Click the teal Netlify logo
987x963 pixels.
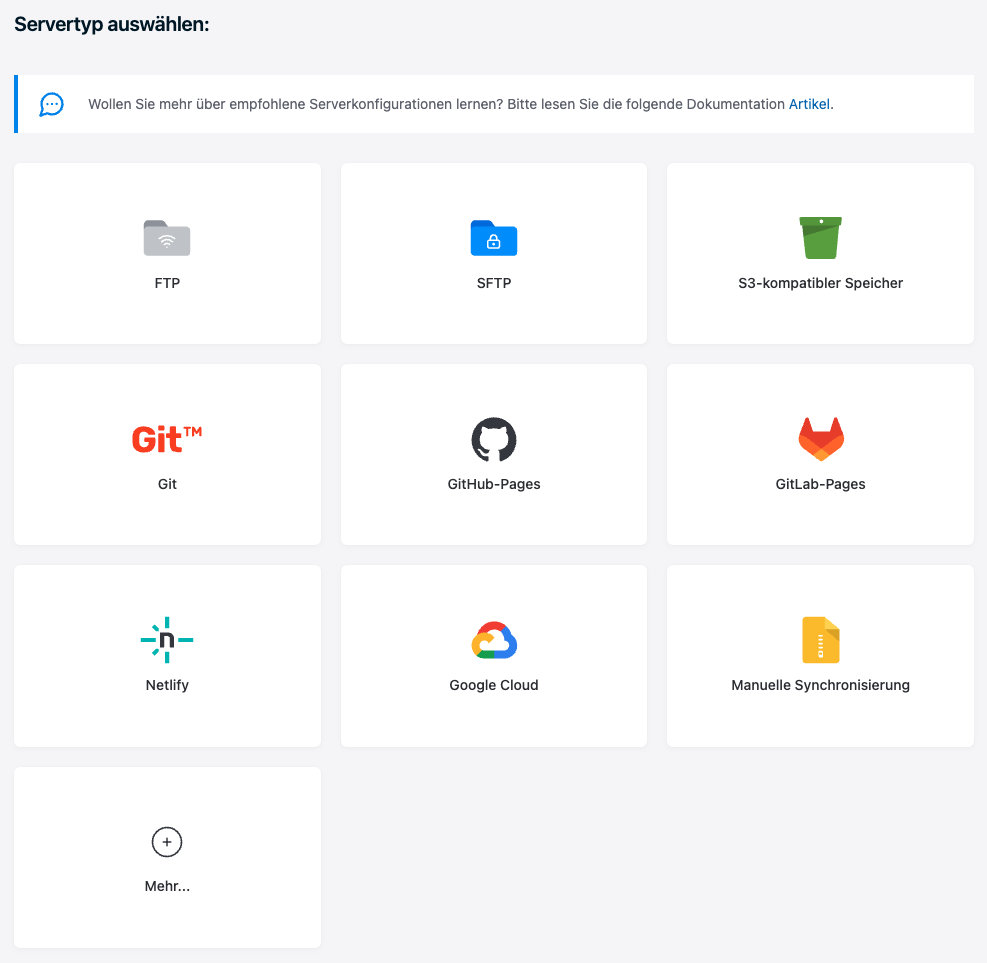tap(167, 640)
